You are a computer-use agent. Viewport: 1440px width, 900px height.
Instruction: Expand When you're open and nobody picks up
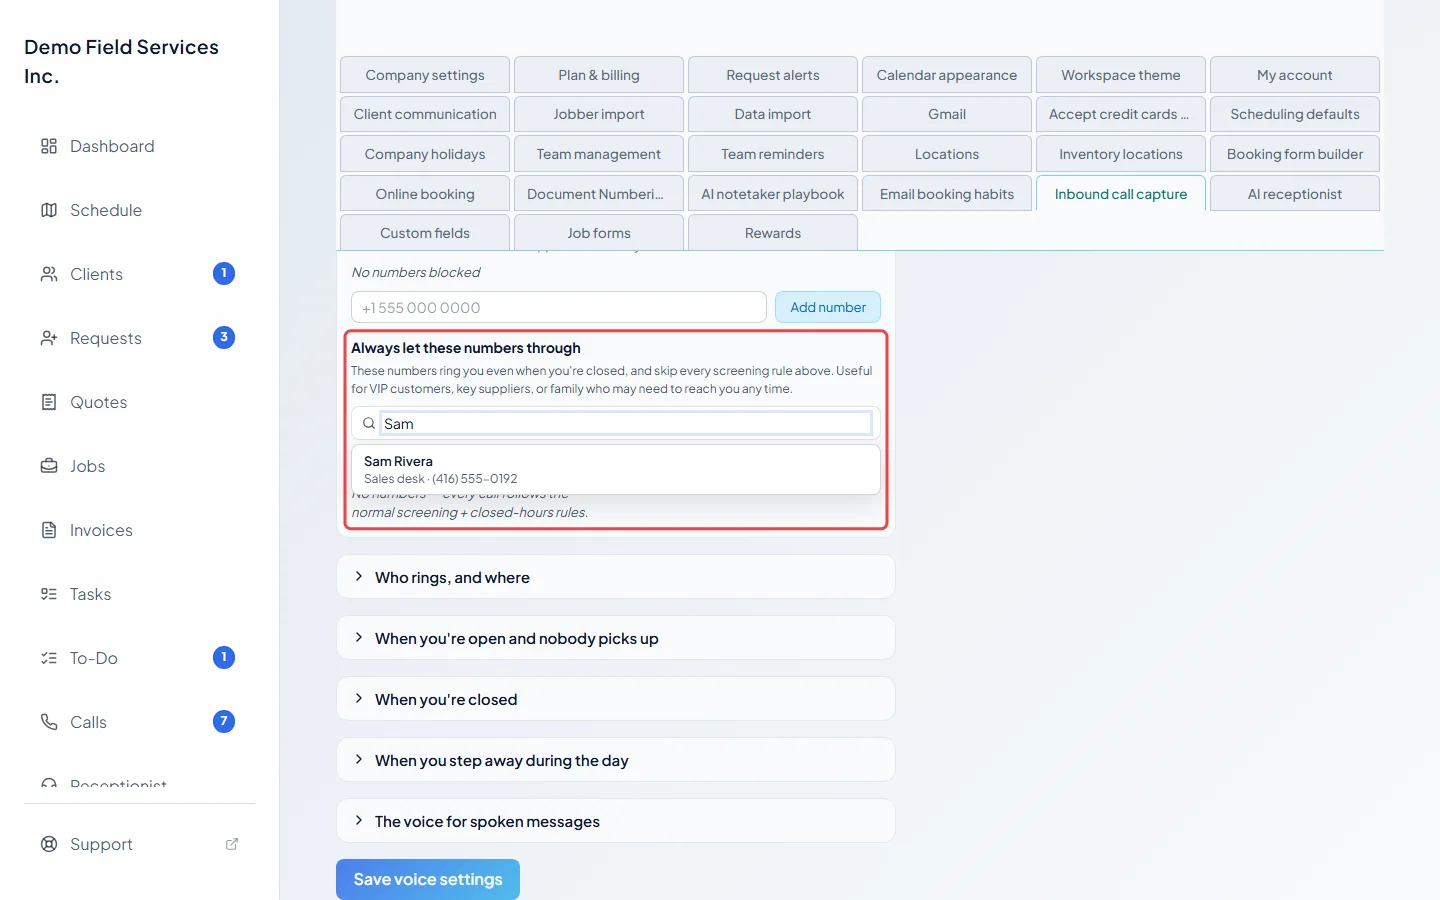[x=616, y=638]
